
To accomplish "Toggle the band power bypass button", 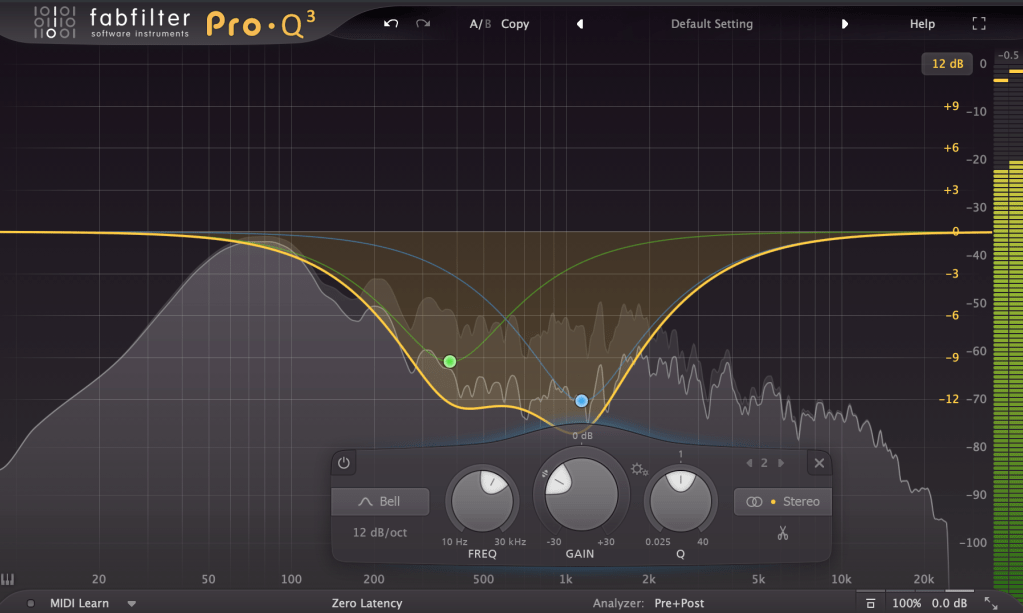I will pyautogui.click(x=344, y=463).
